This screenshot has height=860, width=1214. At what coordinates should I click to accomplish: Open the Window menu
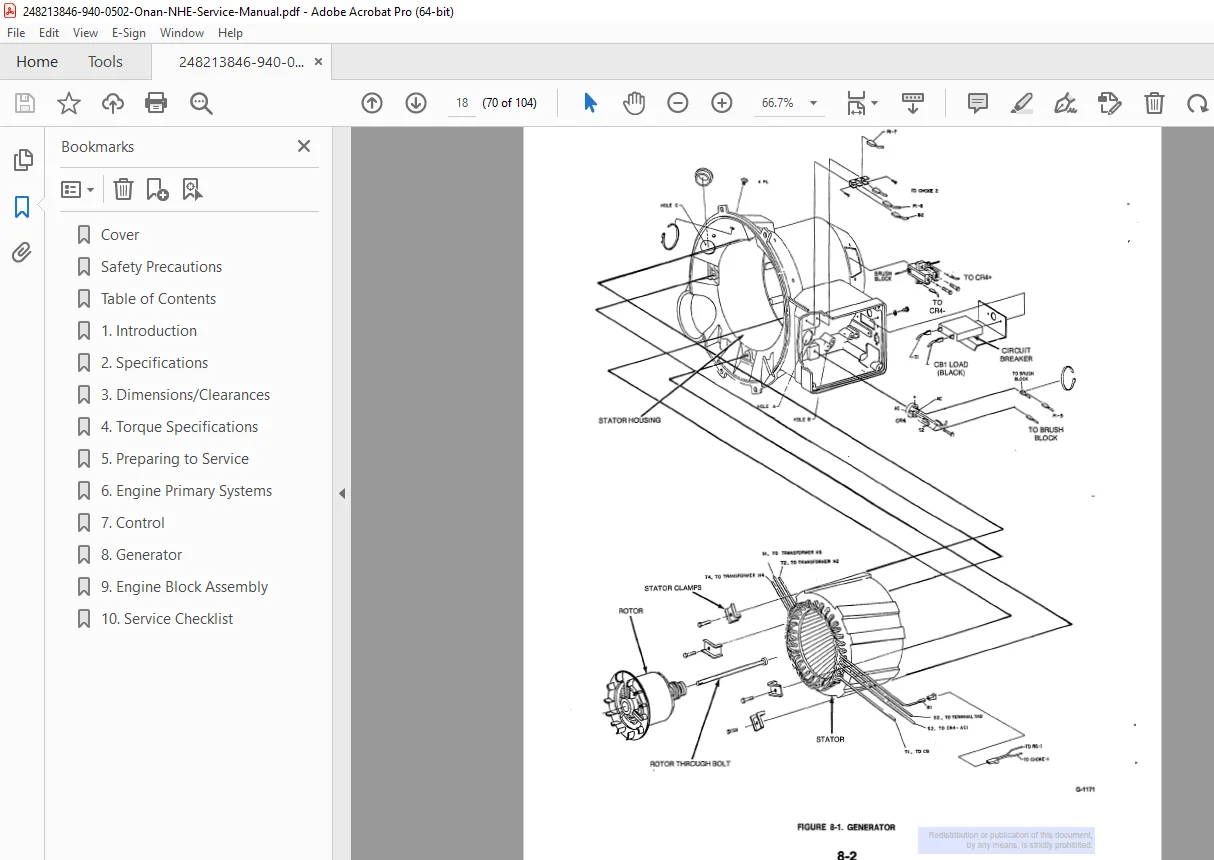tap(182, 33)
